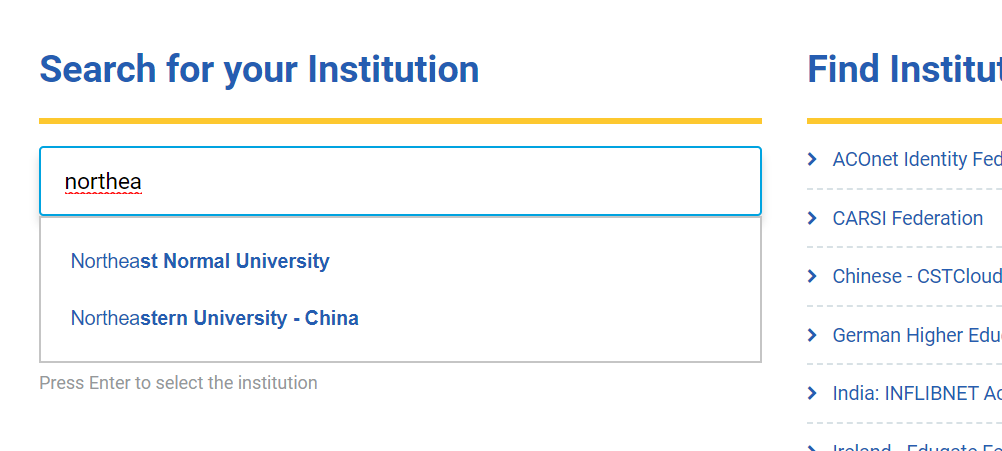The width and height of the screenshot is (1002, 451).
Task: Expand the CARSI Federation chevron
Action: tap(813, 218)
